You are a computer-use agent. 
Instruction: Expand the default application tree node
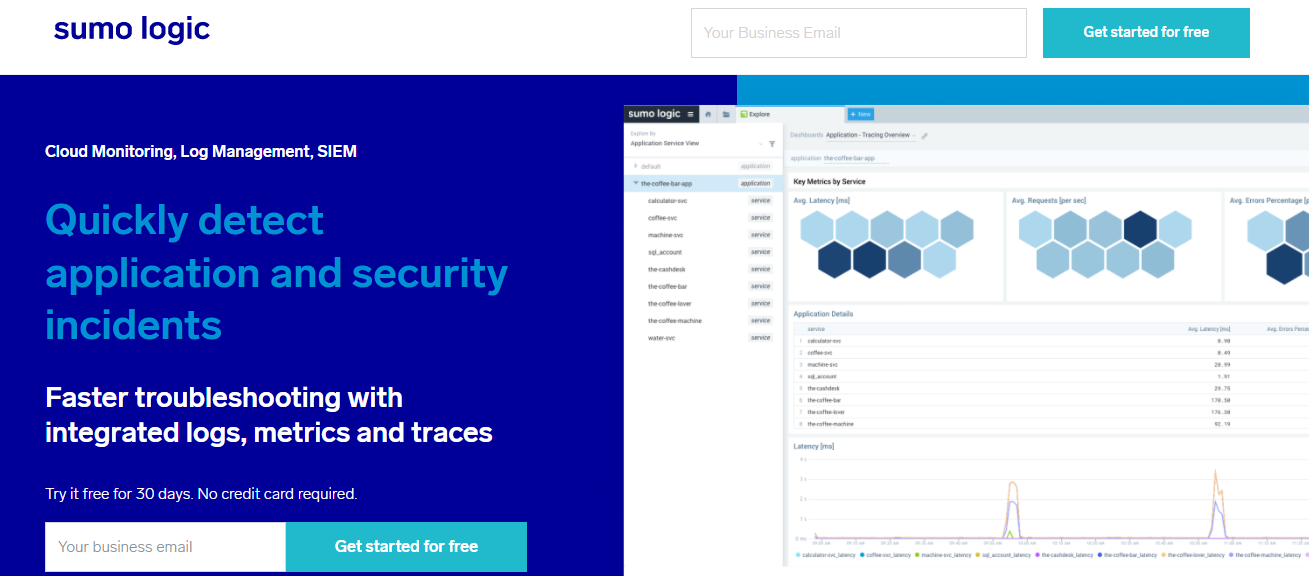pyautogui.click(x=635, y=166)
